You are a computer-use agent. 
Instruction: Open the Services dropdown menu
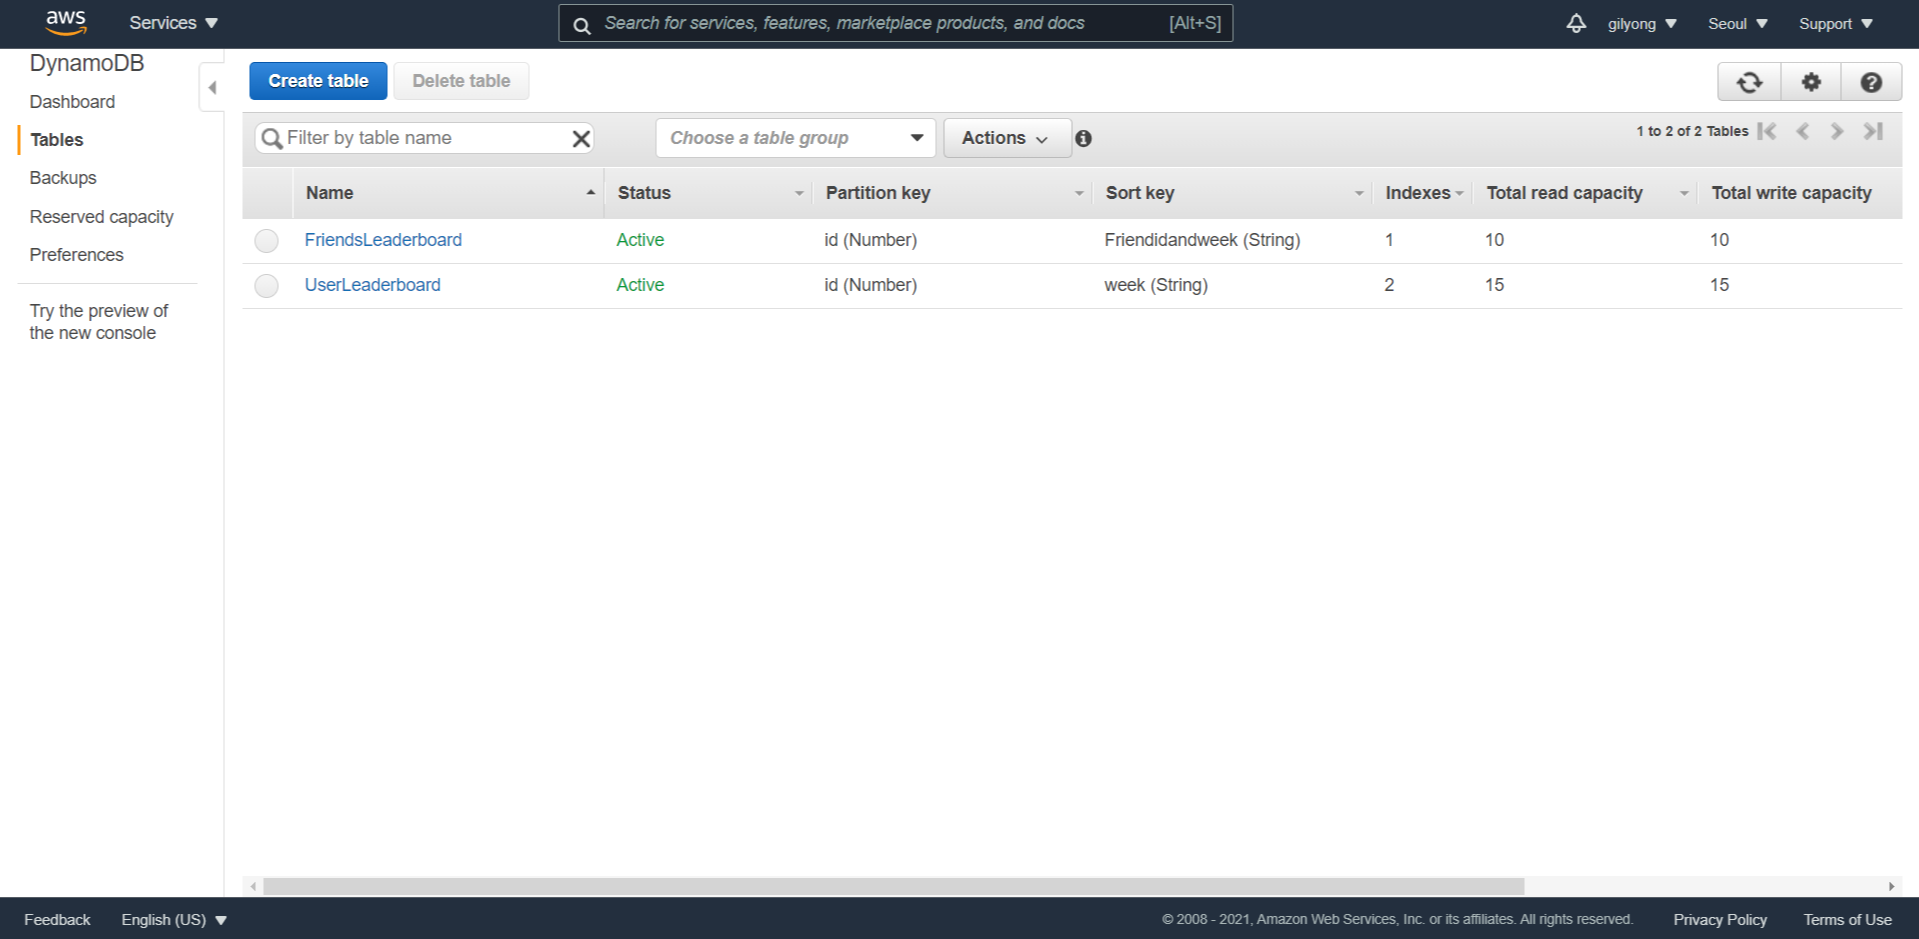point(173,23)
